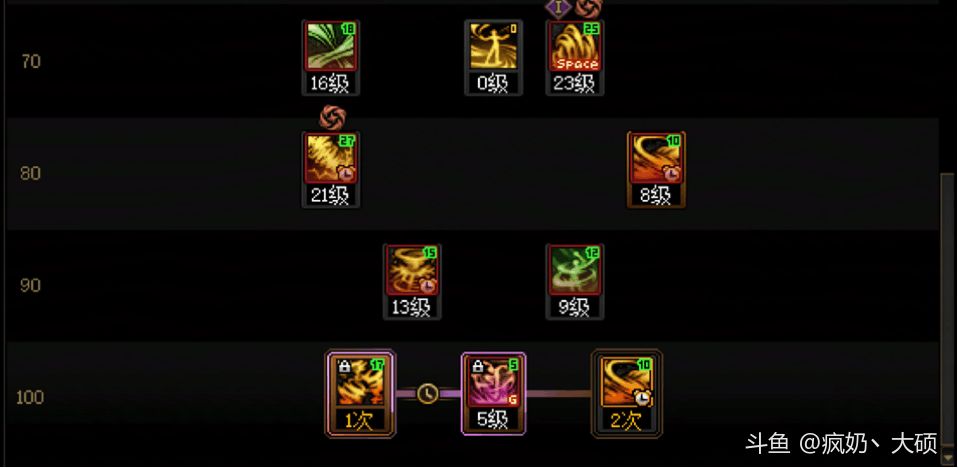The height and width of the screenshot is (468, 958).
Task: Click the golden figure skill at 0级
Action: [493, 46]
